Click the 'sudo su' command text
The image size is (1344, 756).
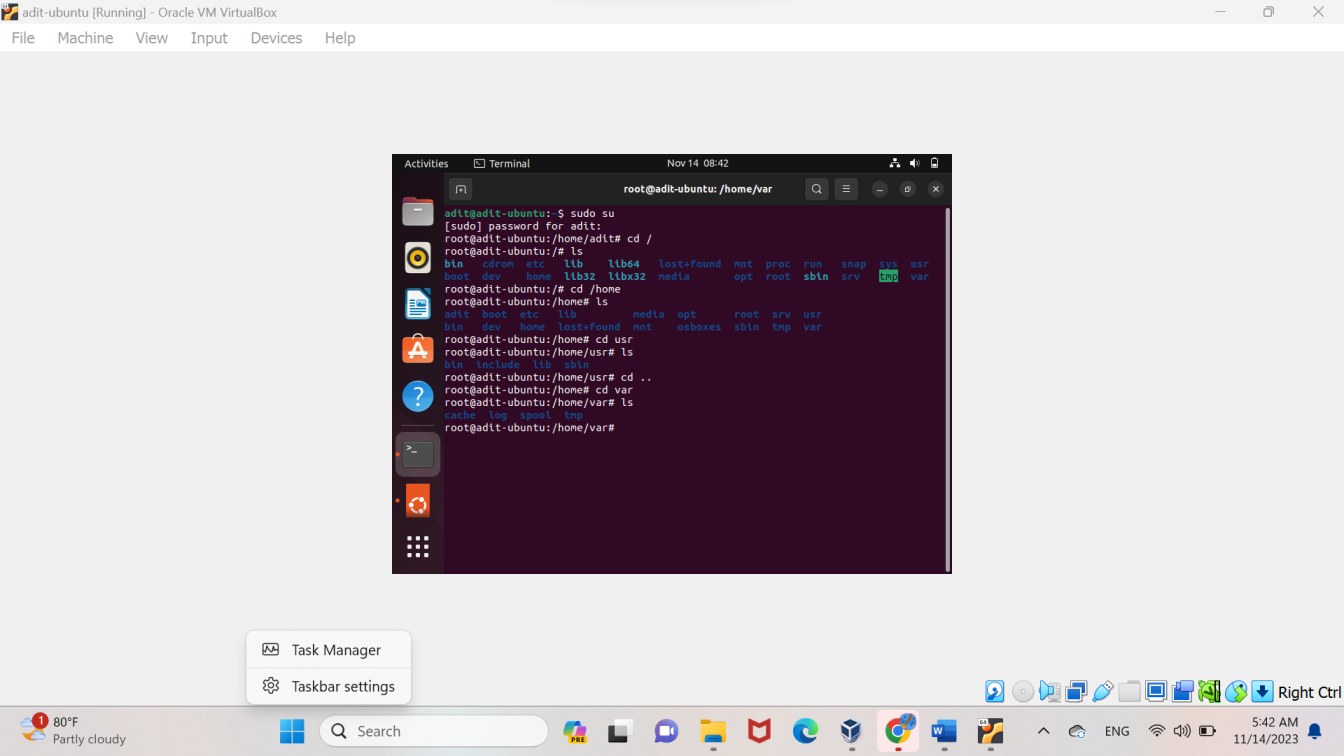click(592, 214)
